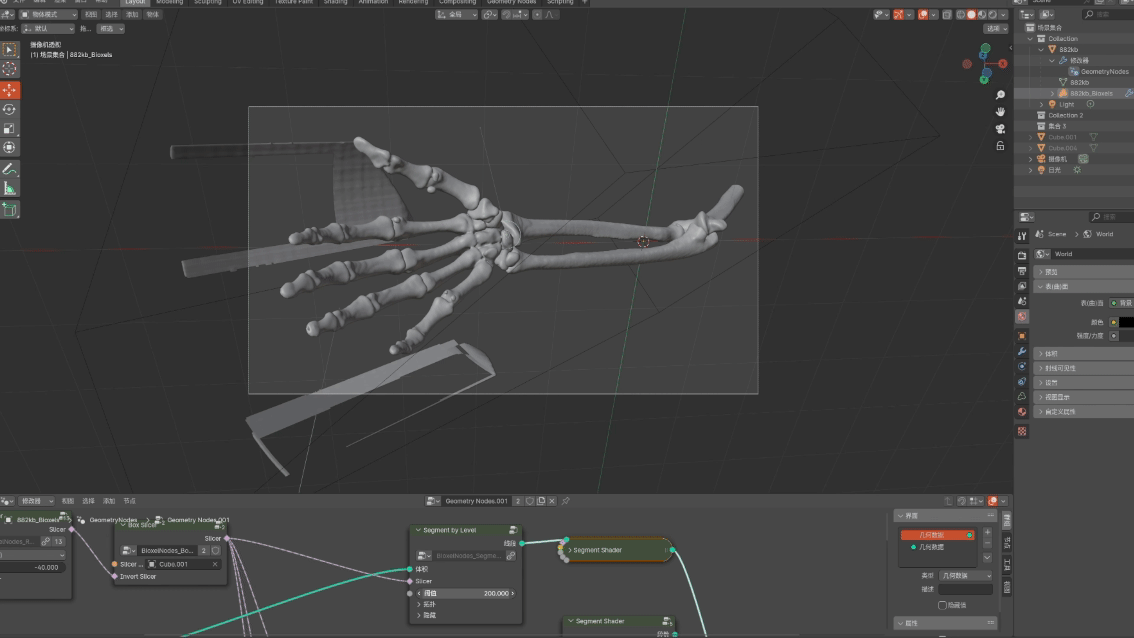Toggle camera view with the camera gizmo icon
This screenshot has height=638, width=1134.
coord(1000,129)
